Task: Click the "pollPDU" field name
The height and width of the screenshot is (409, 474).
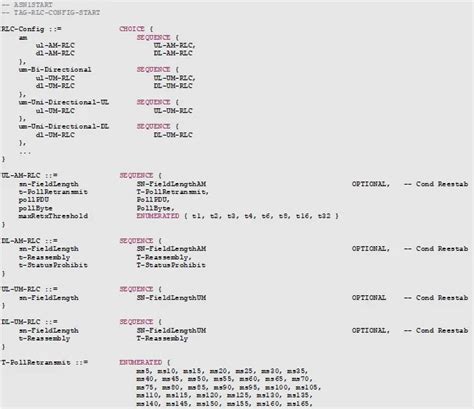Action: coord(34,200)
